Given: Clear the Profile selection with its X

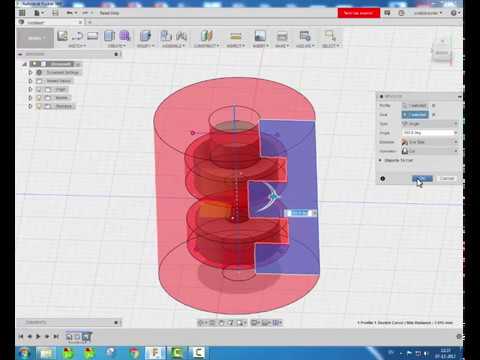Looking at the screenshot, I should point(434,106).
